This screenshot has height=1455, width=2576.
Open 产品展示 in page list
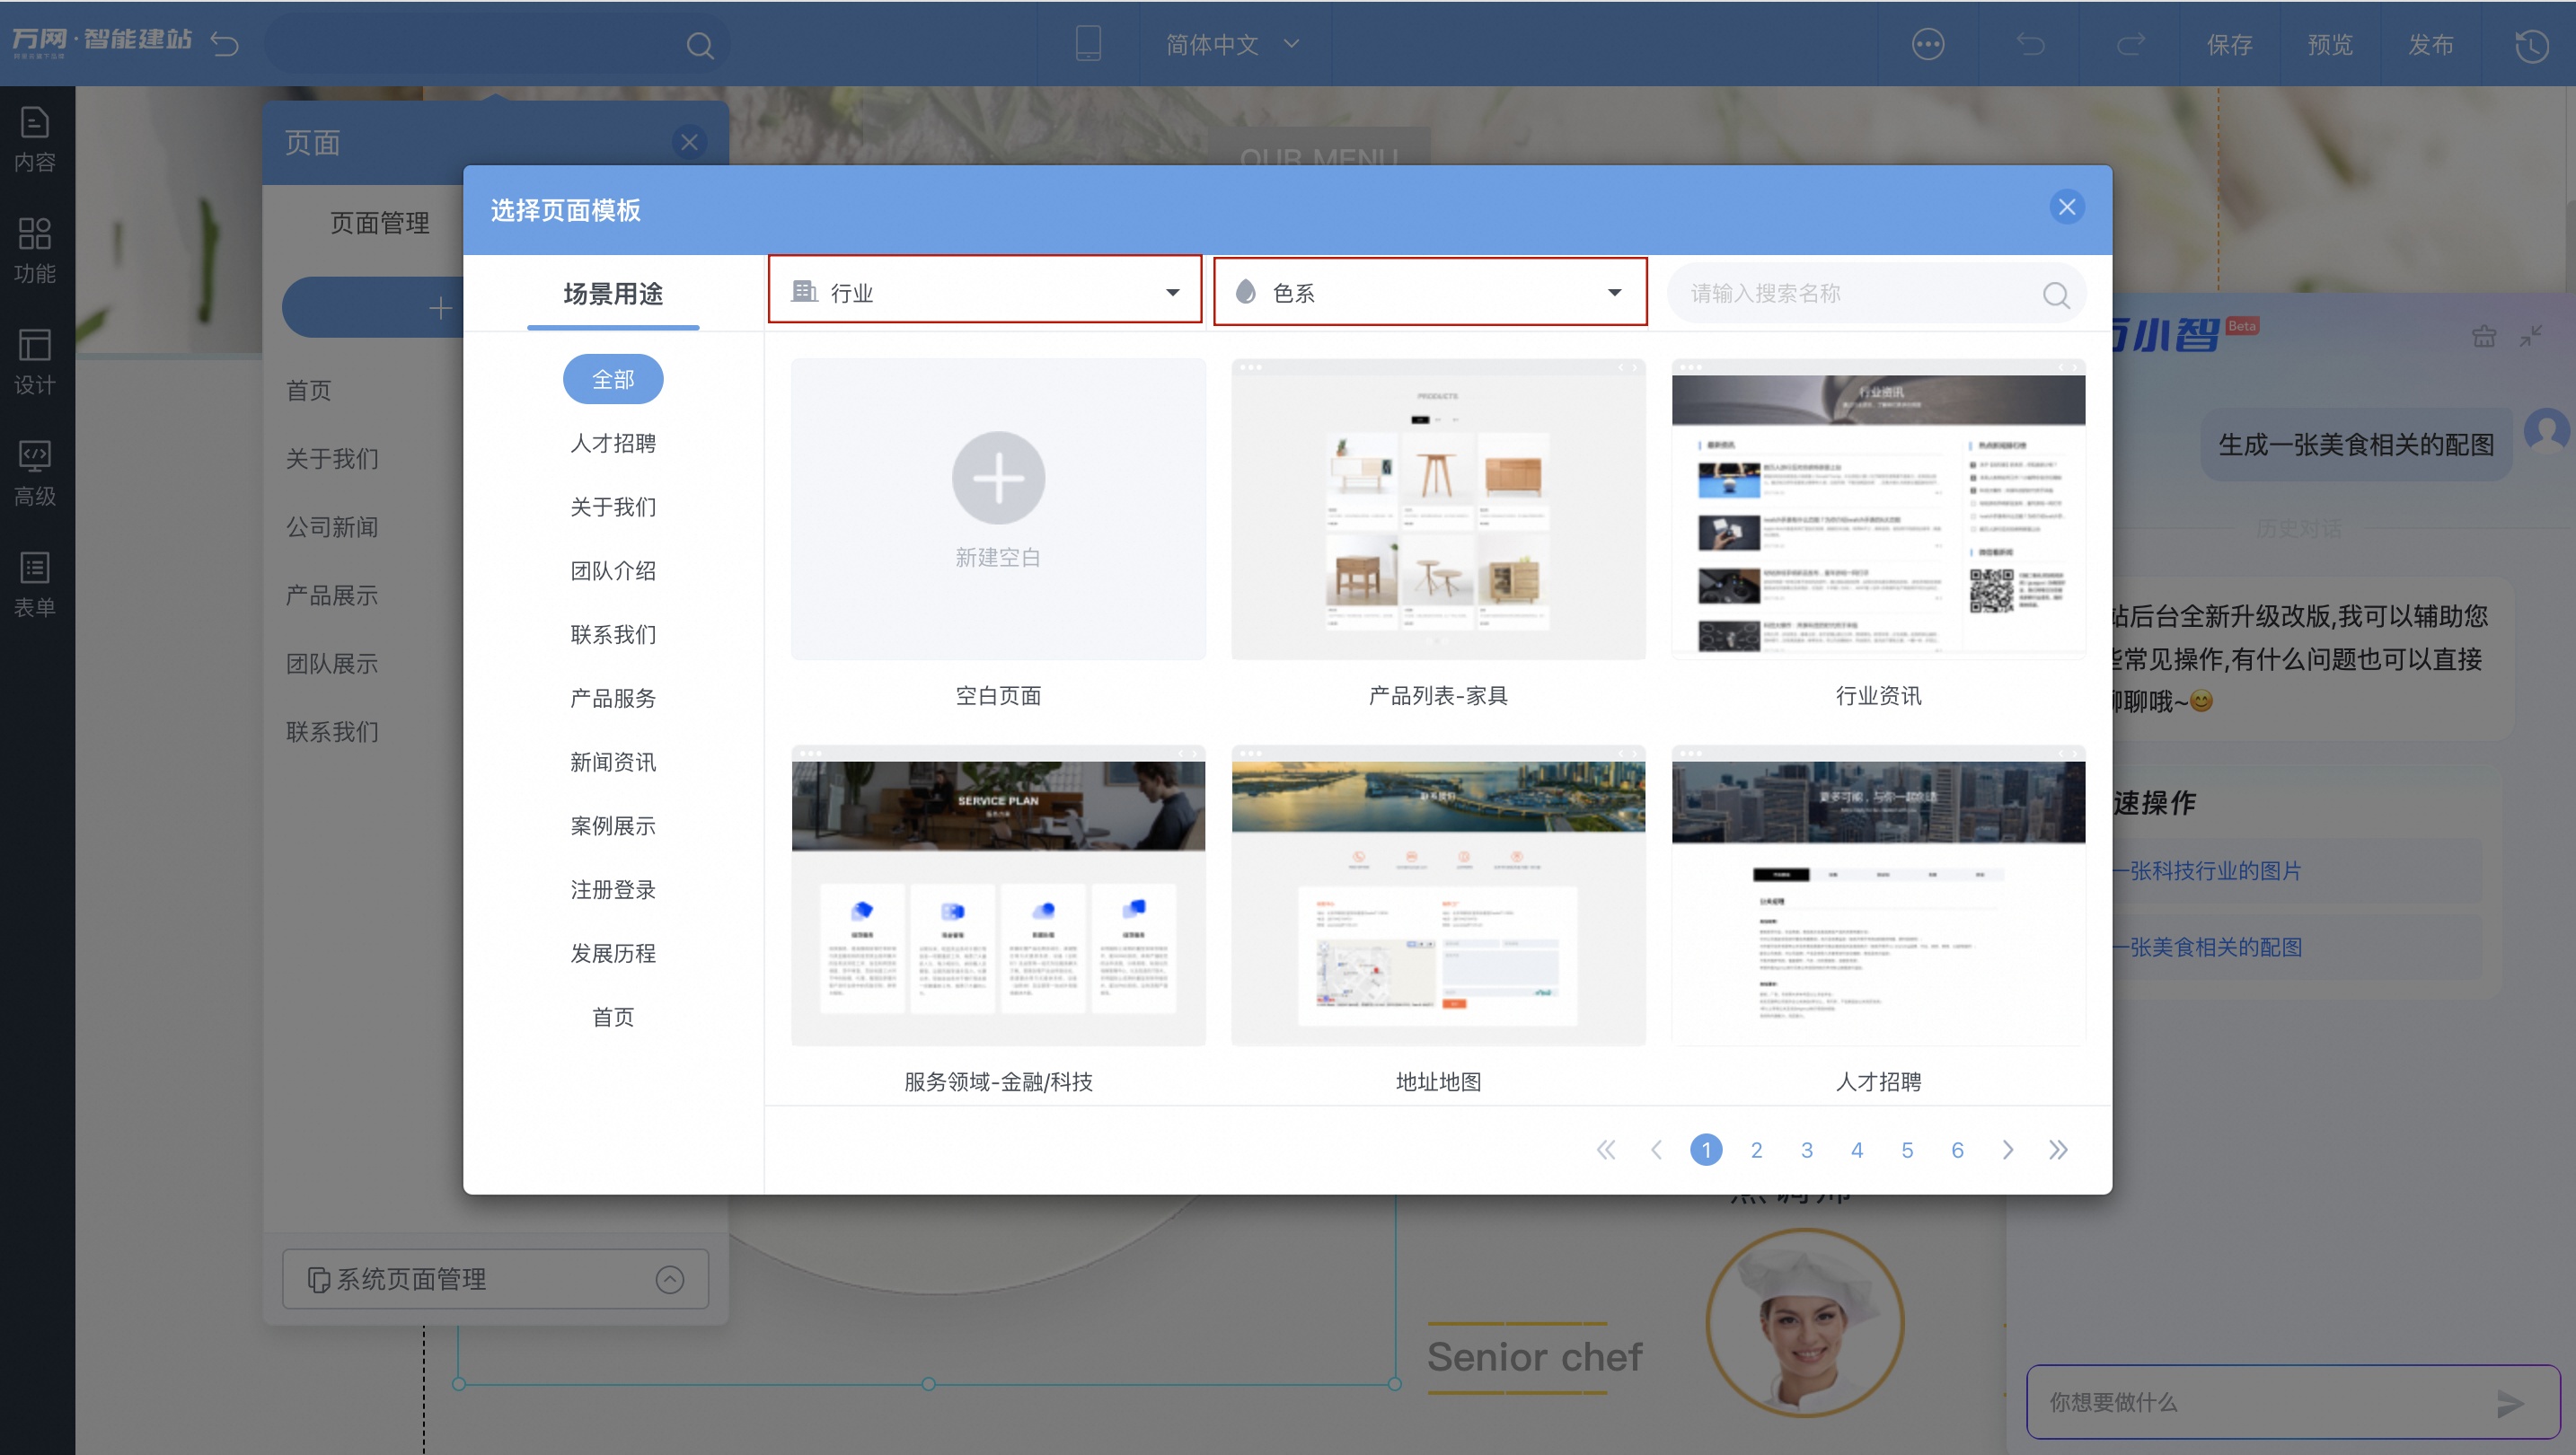332,595
